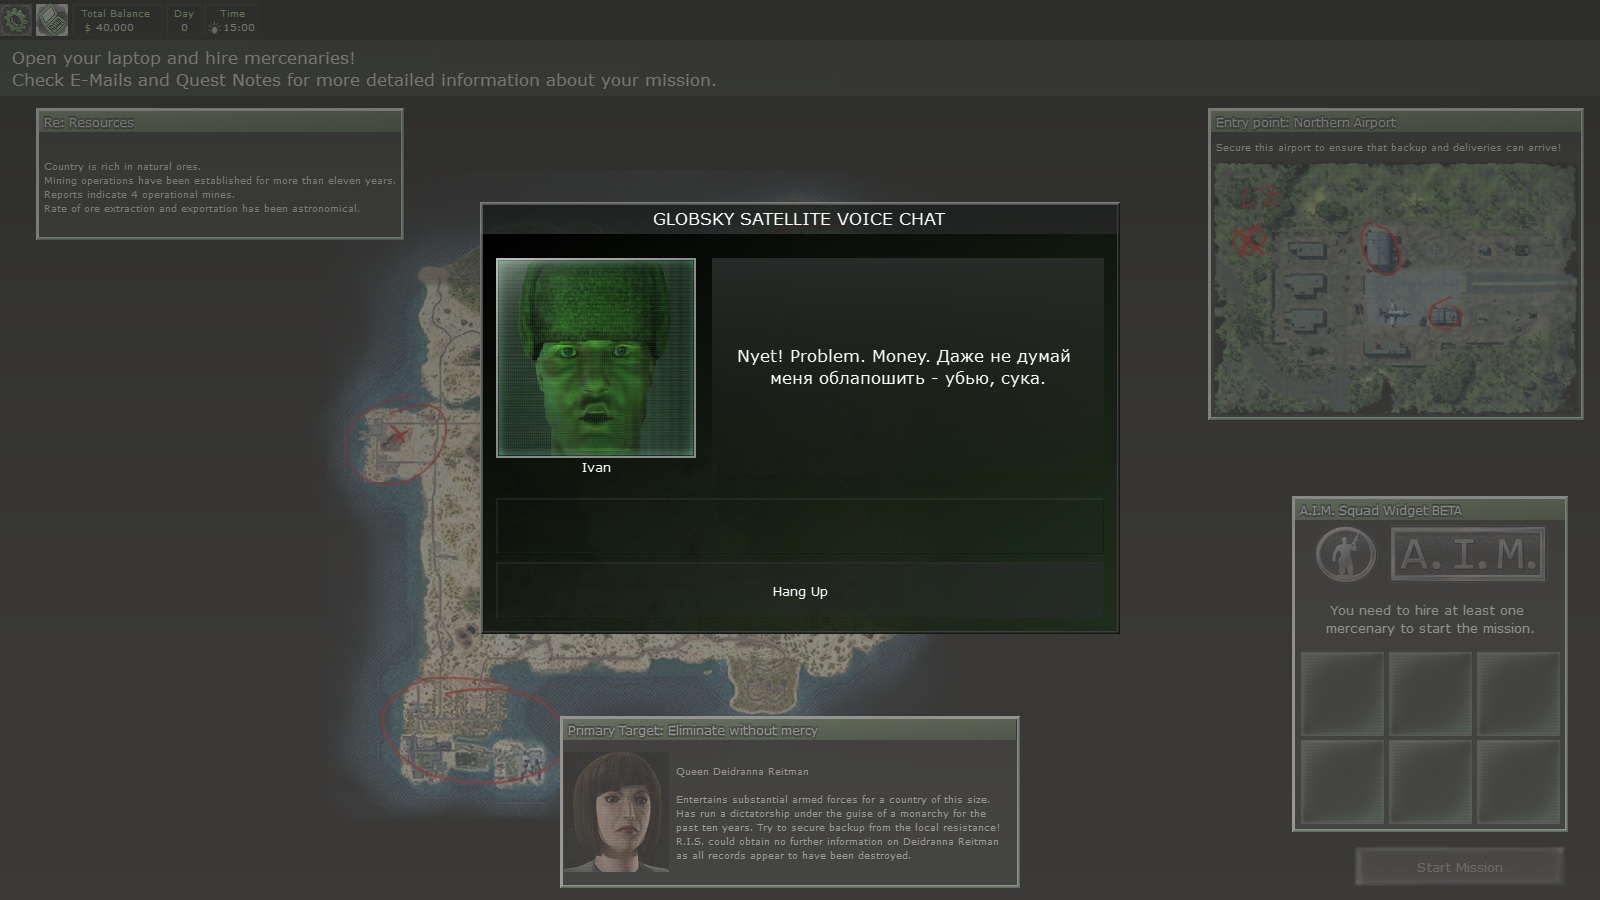Image resolution: width=1600 pixels, height=900 pixels.
Task: Click the Day 0 counter
Action: (184, 20)
